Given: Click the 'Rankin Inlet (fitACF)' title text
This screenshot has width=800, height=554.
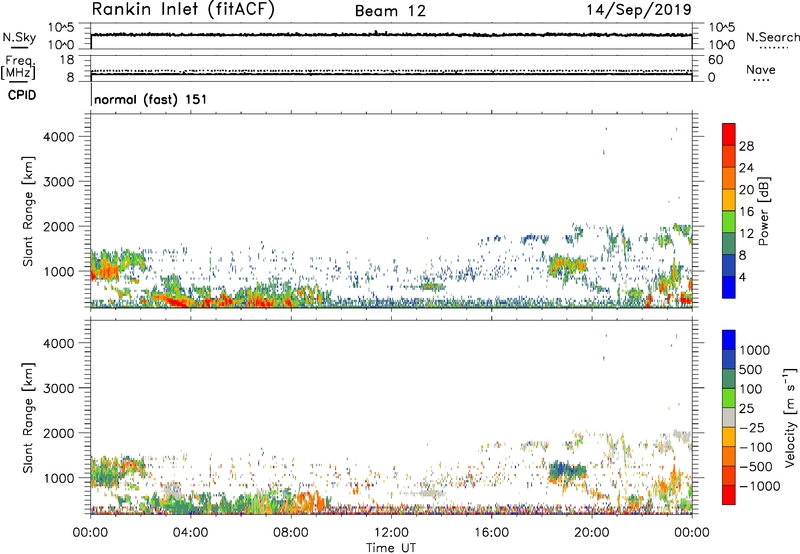Looking at the screenshot, I should coord(183,10).
